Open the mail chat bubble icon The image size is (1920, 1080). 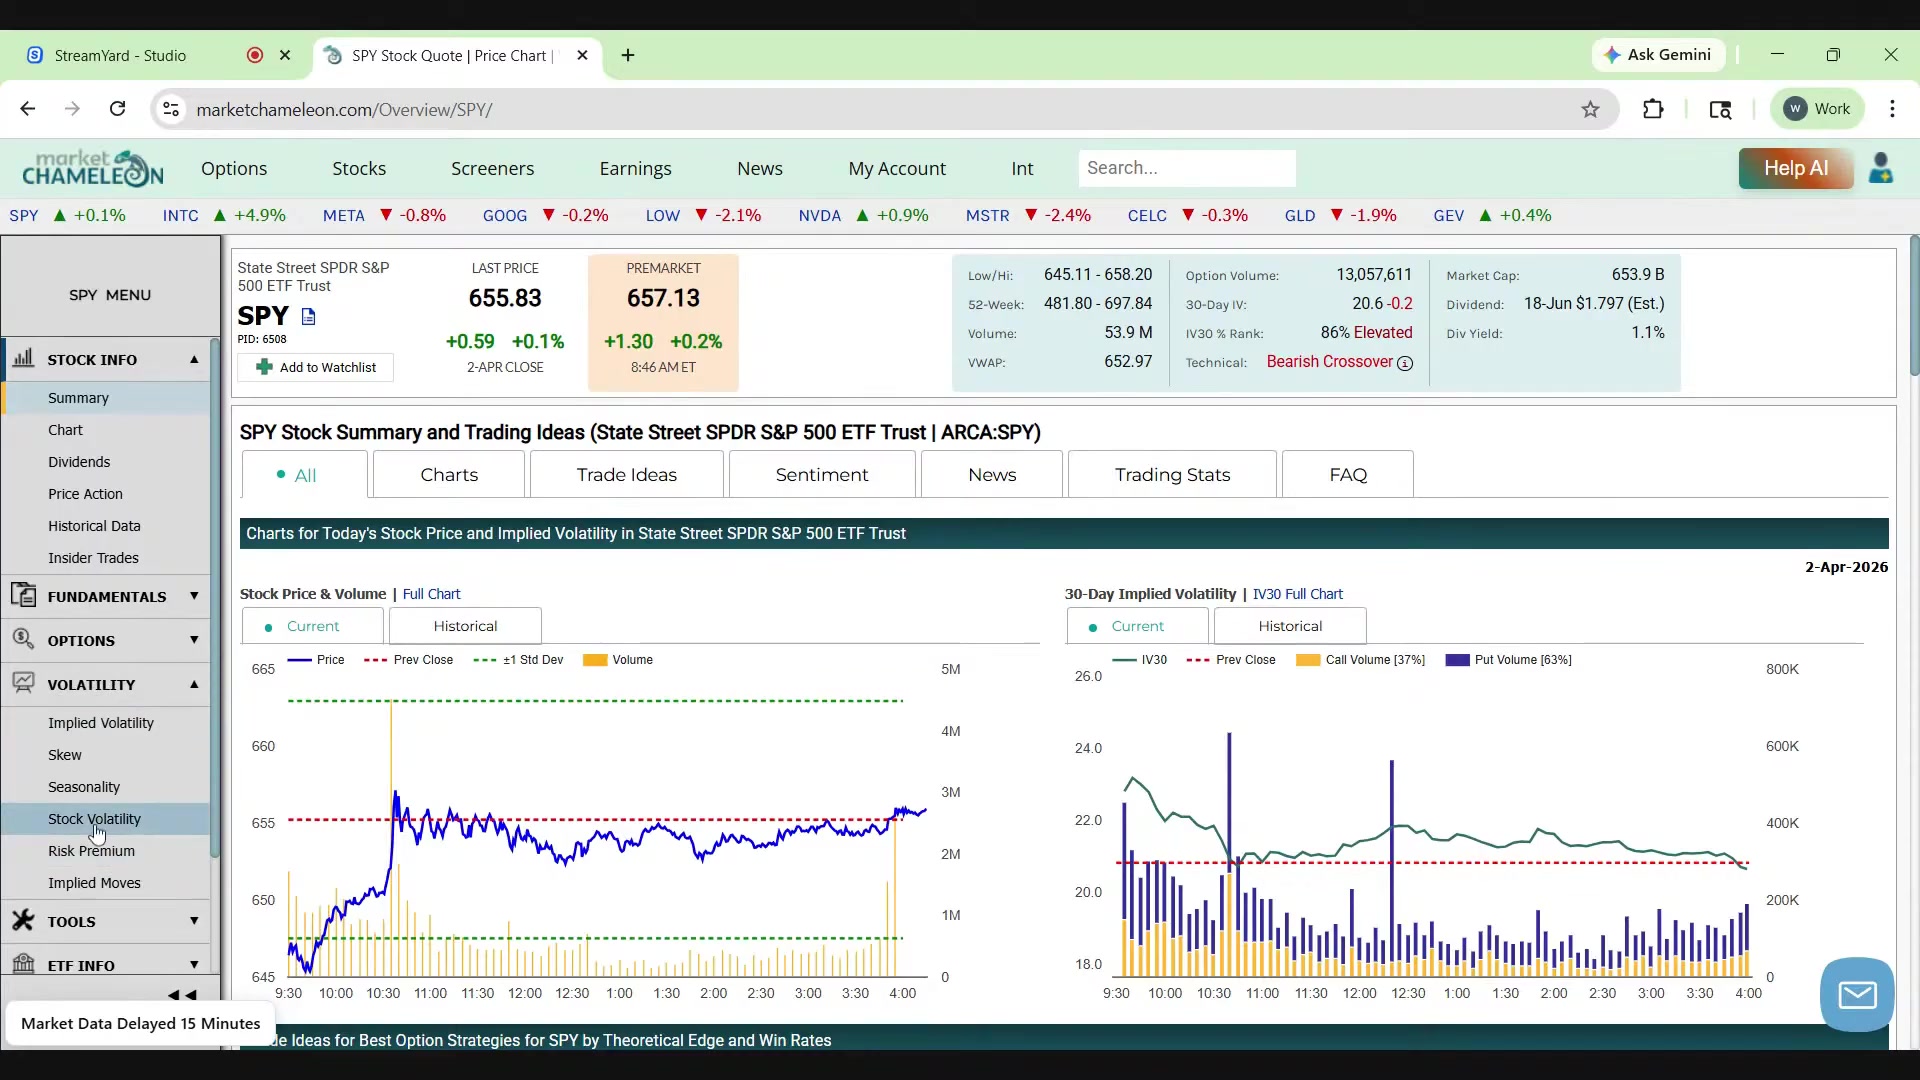tap(1857, 995)
